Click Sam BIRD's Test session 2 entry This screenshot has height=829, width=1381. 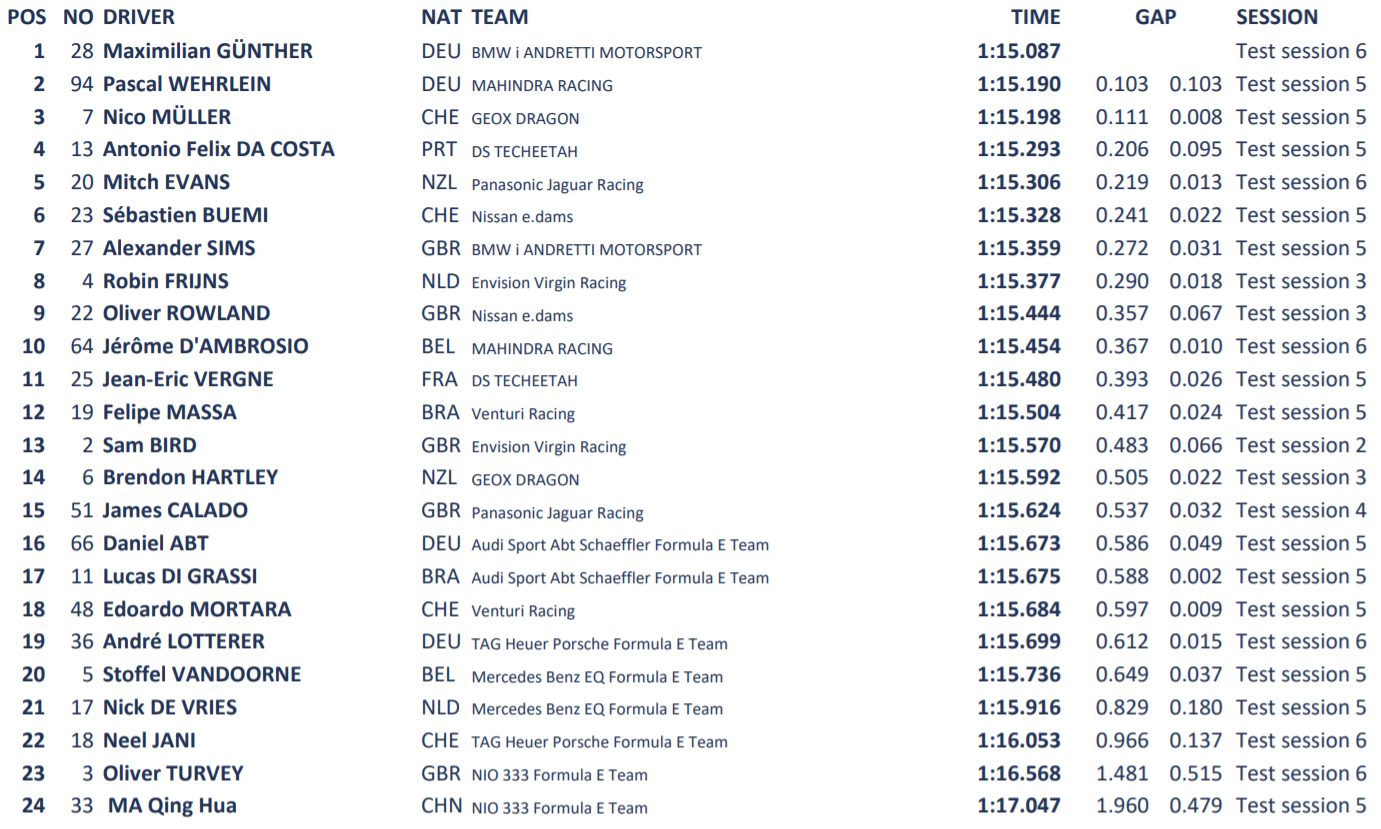click(1300, 446)
